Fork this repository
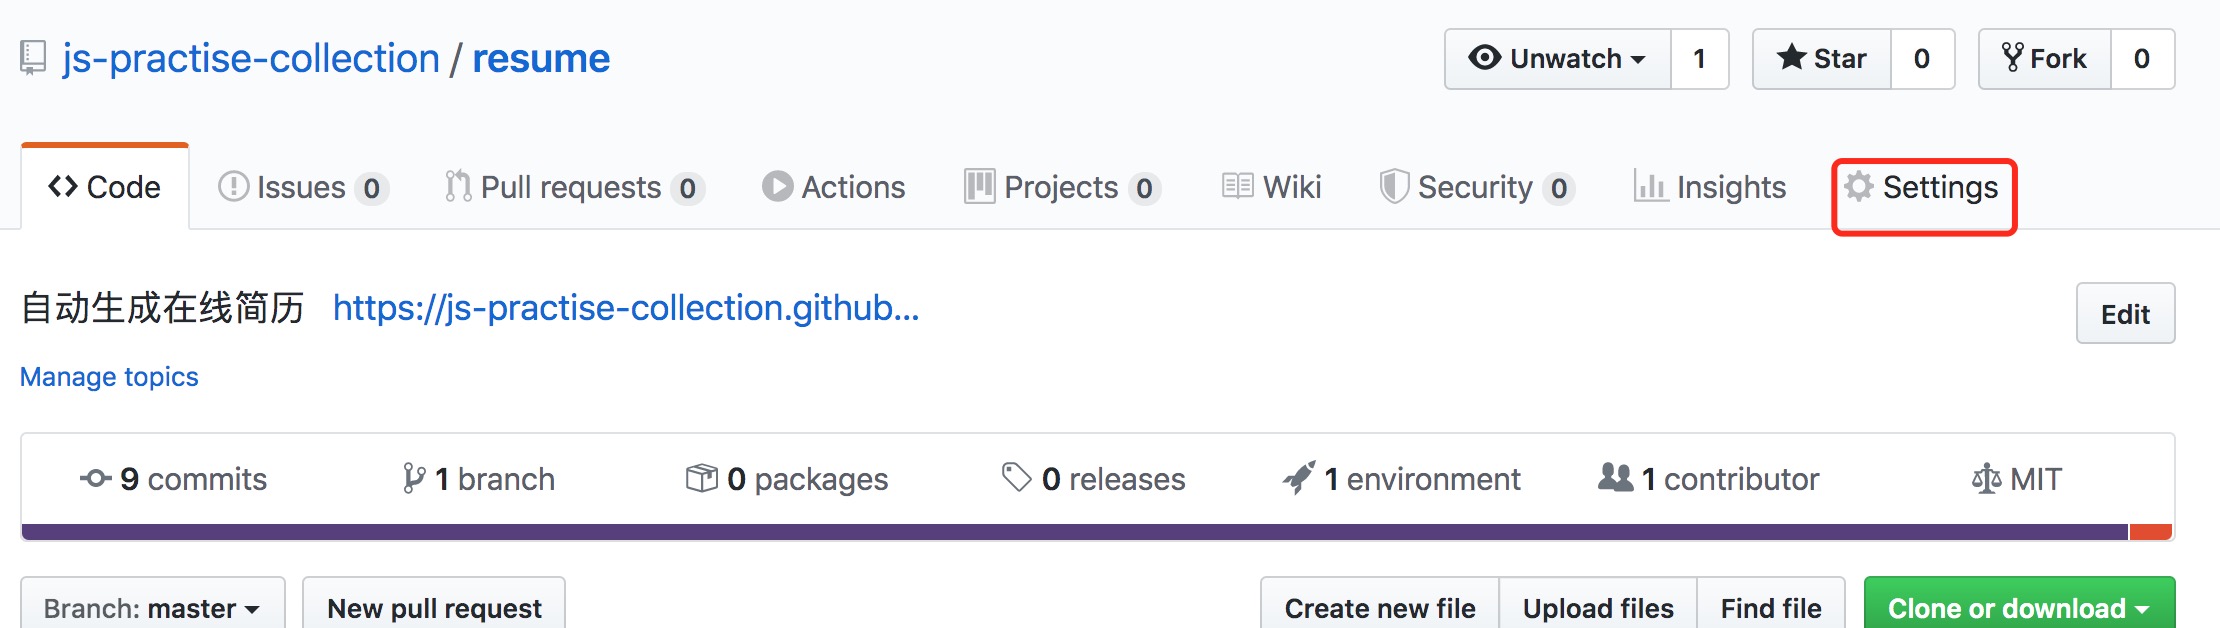 (2045, 59)
